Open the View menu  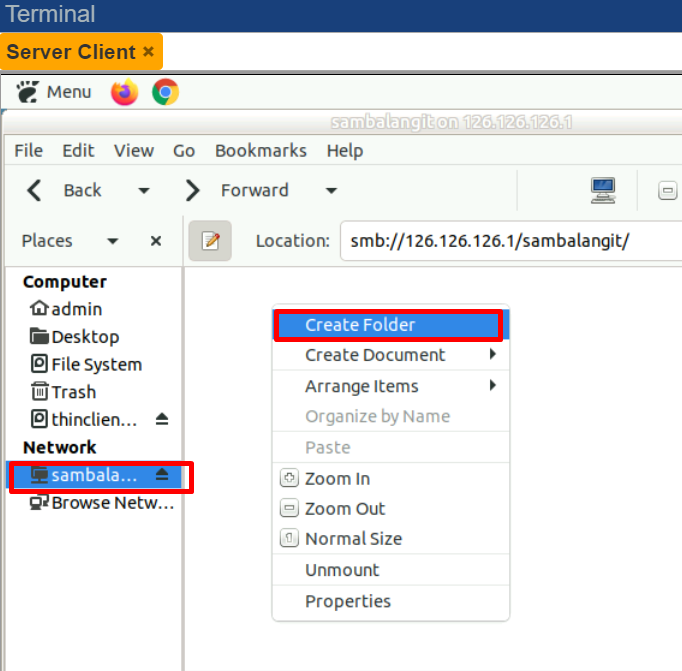pos(134,150)
